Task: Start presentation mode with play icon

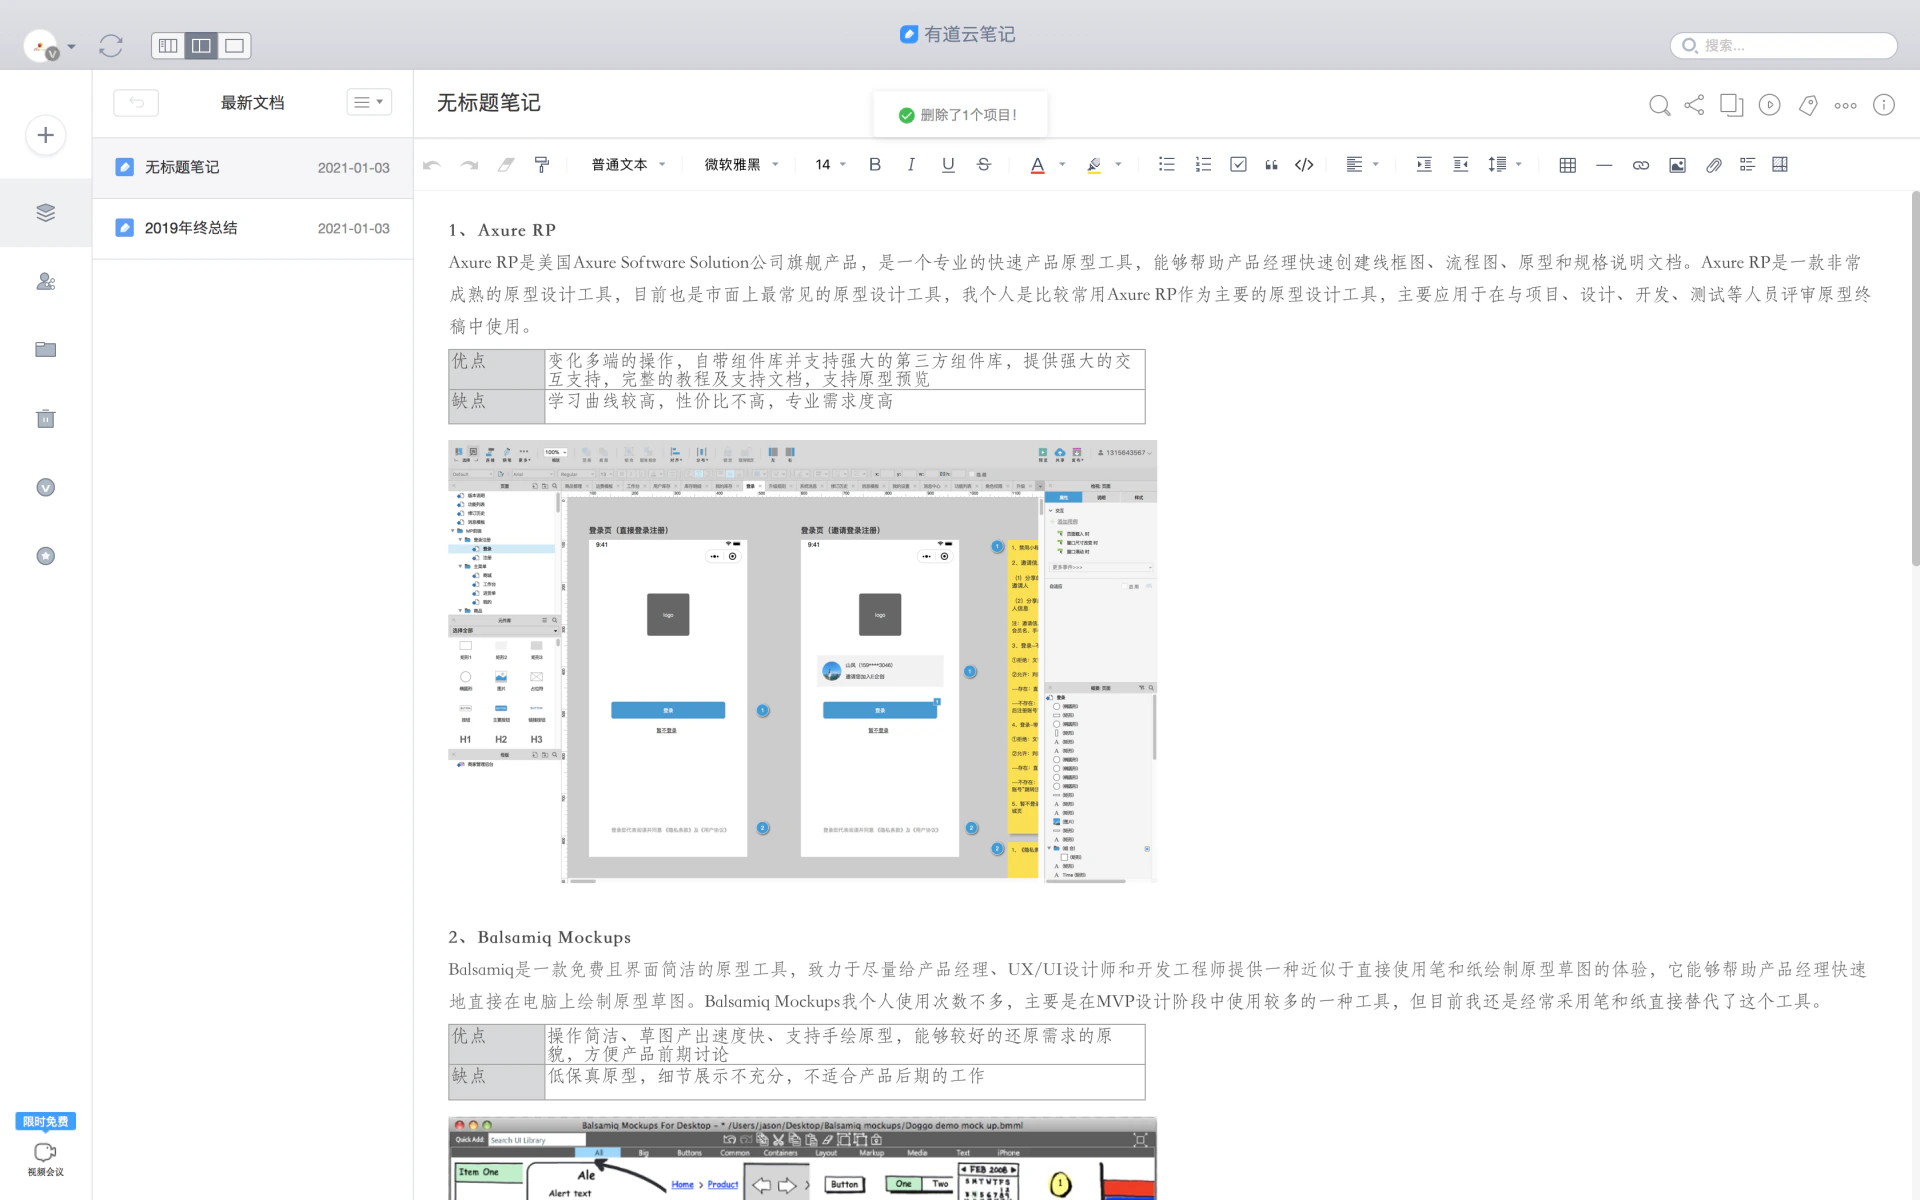Action: pyautogui.click(x=1770, y=105)
